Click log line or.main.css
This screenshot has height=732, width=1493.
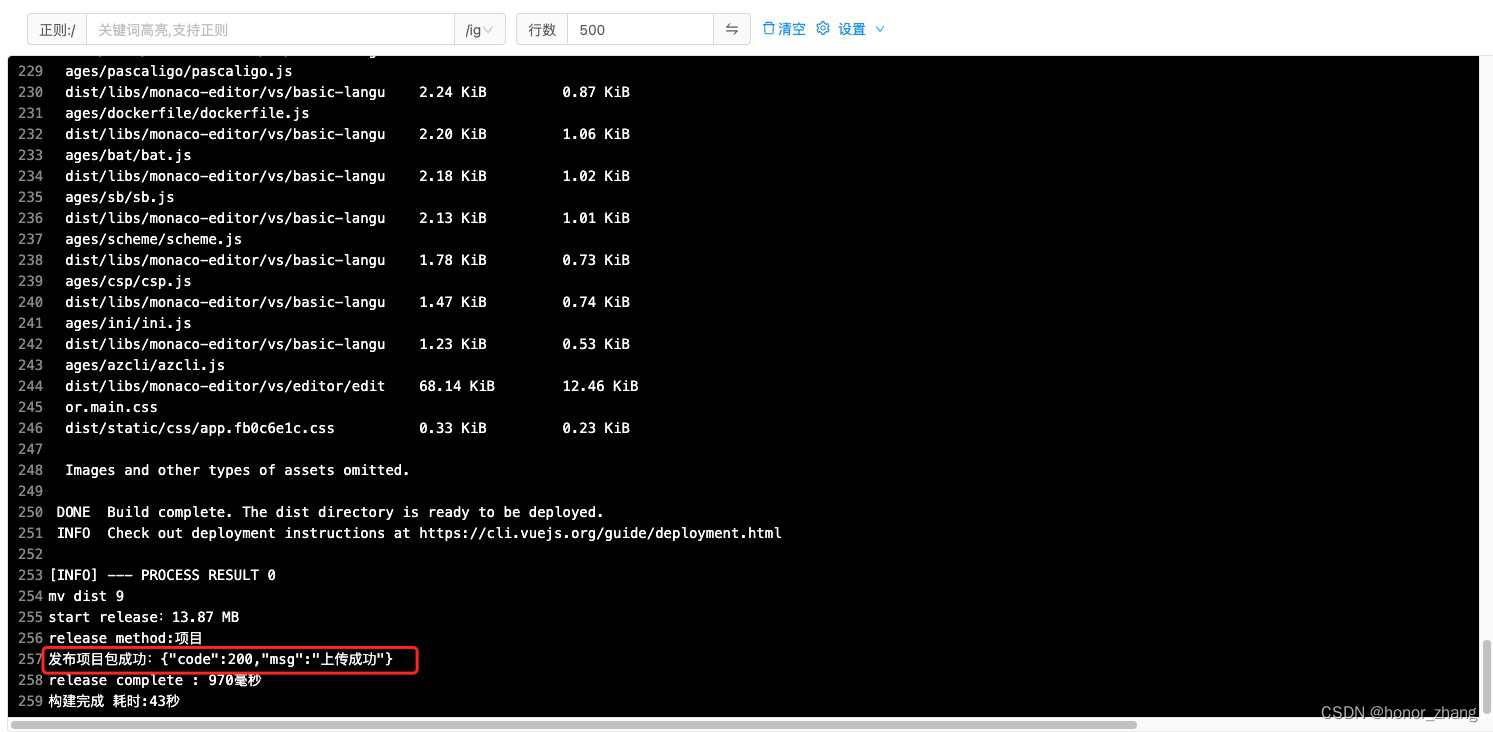coord(111,407)
